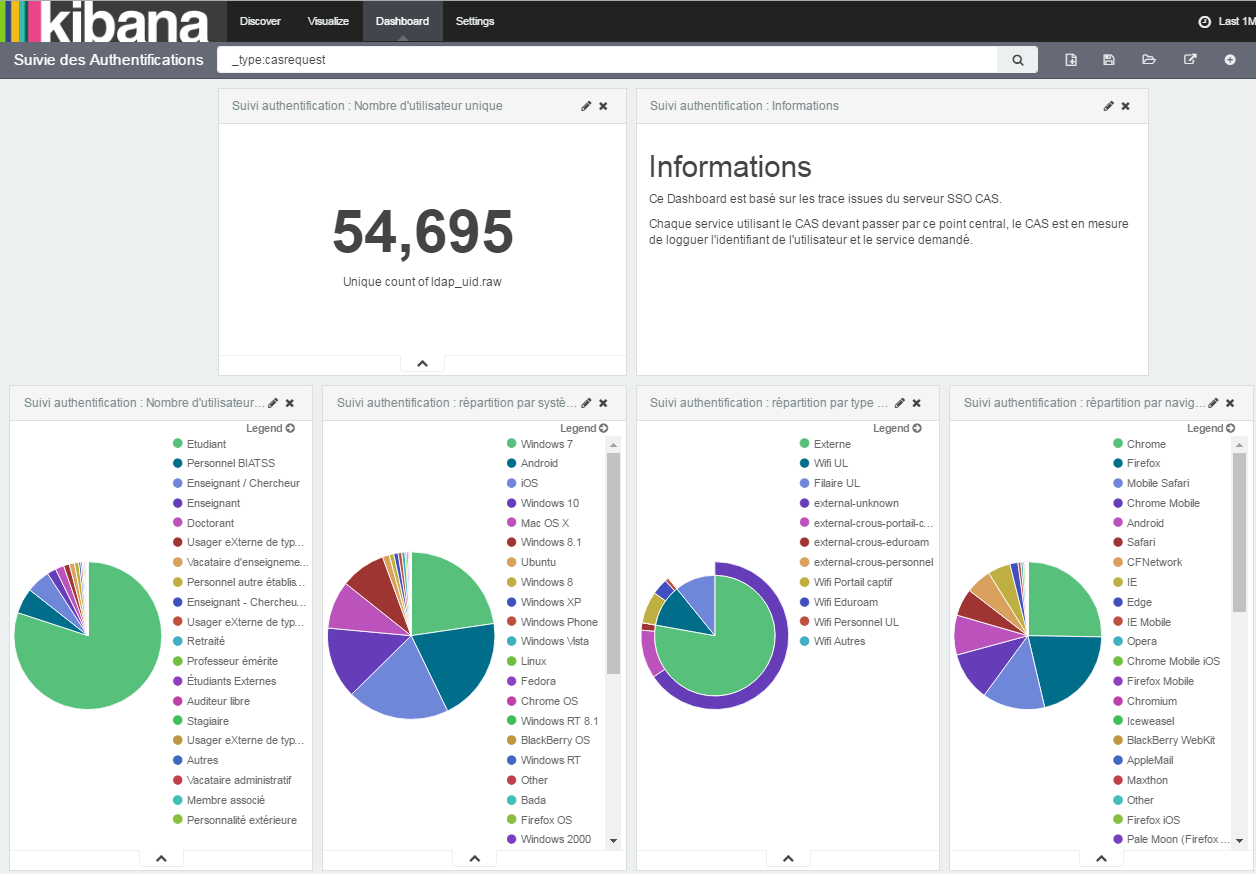The height and width of the screenshot is (874, 1256).
Task: Hide the Legend on the operating system chart
Action: click(583, 428)
